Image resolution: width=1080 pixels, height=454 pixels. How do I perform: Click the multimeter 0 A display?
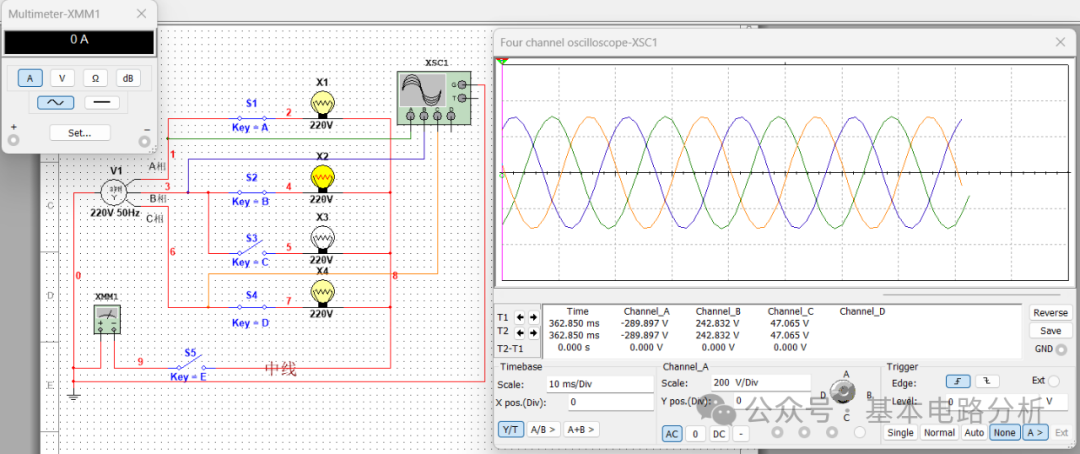click(x=79, y=41)
